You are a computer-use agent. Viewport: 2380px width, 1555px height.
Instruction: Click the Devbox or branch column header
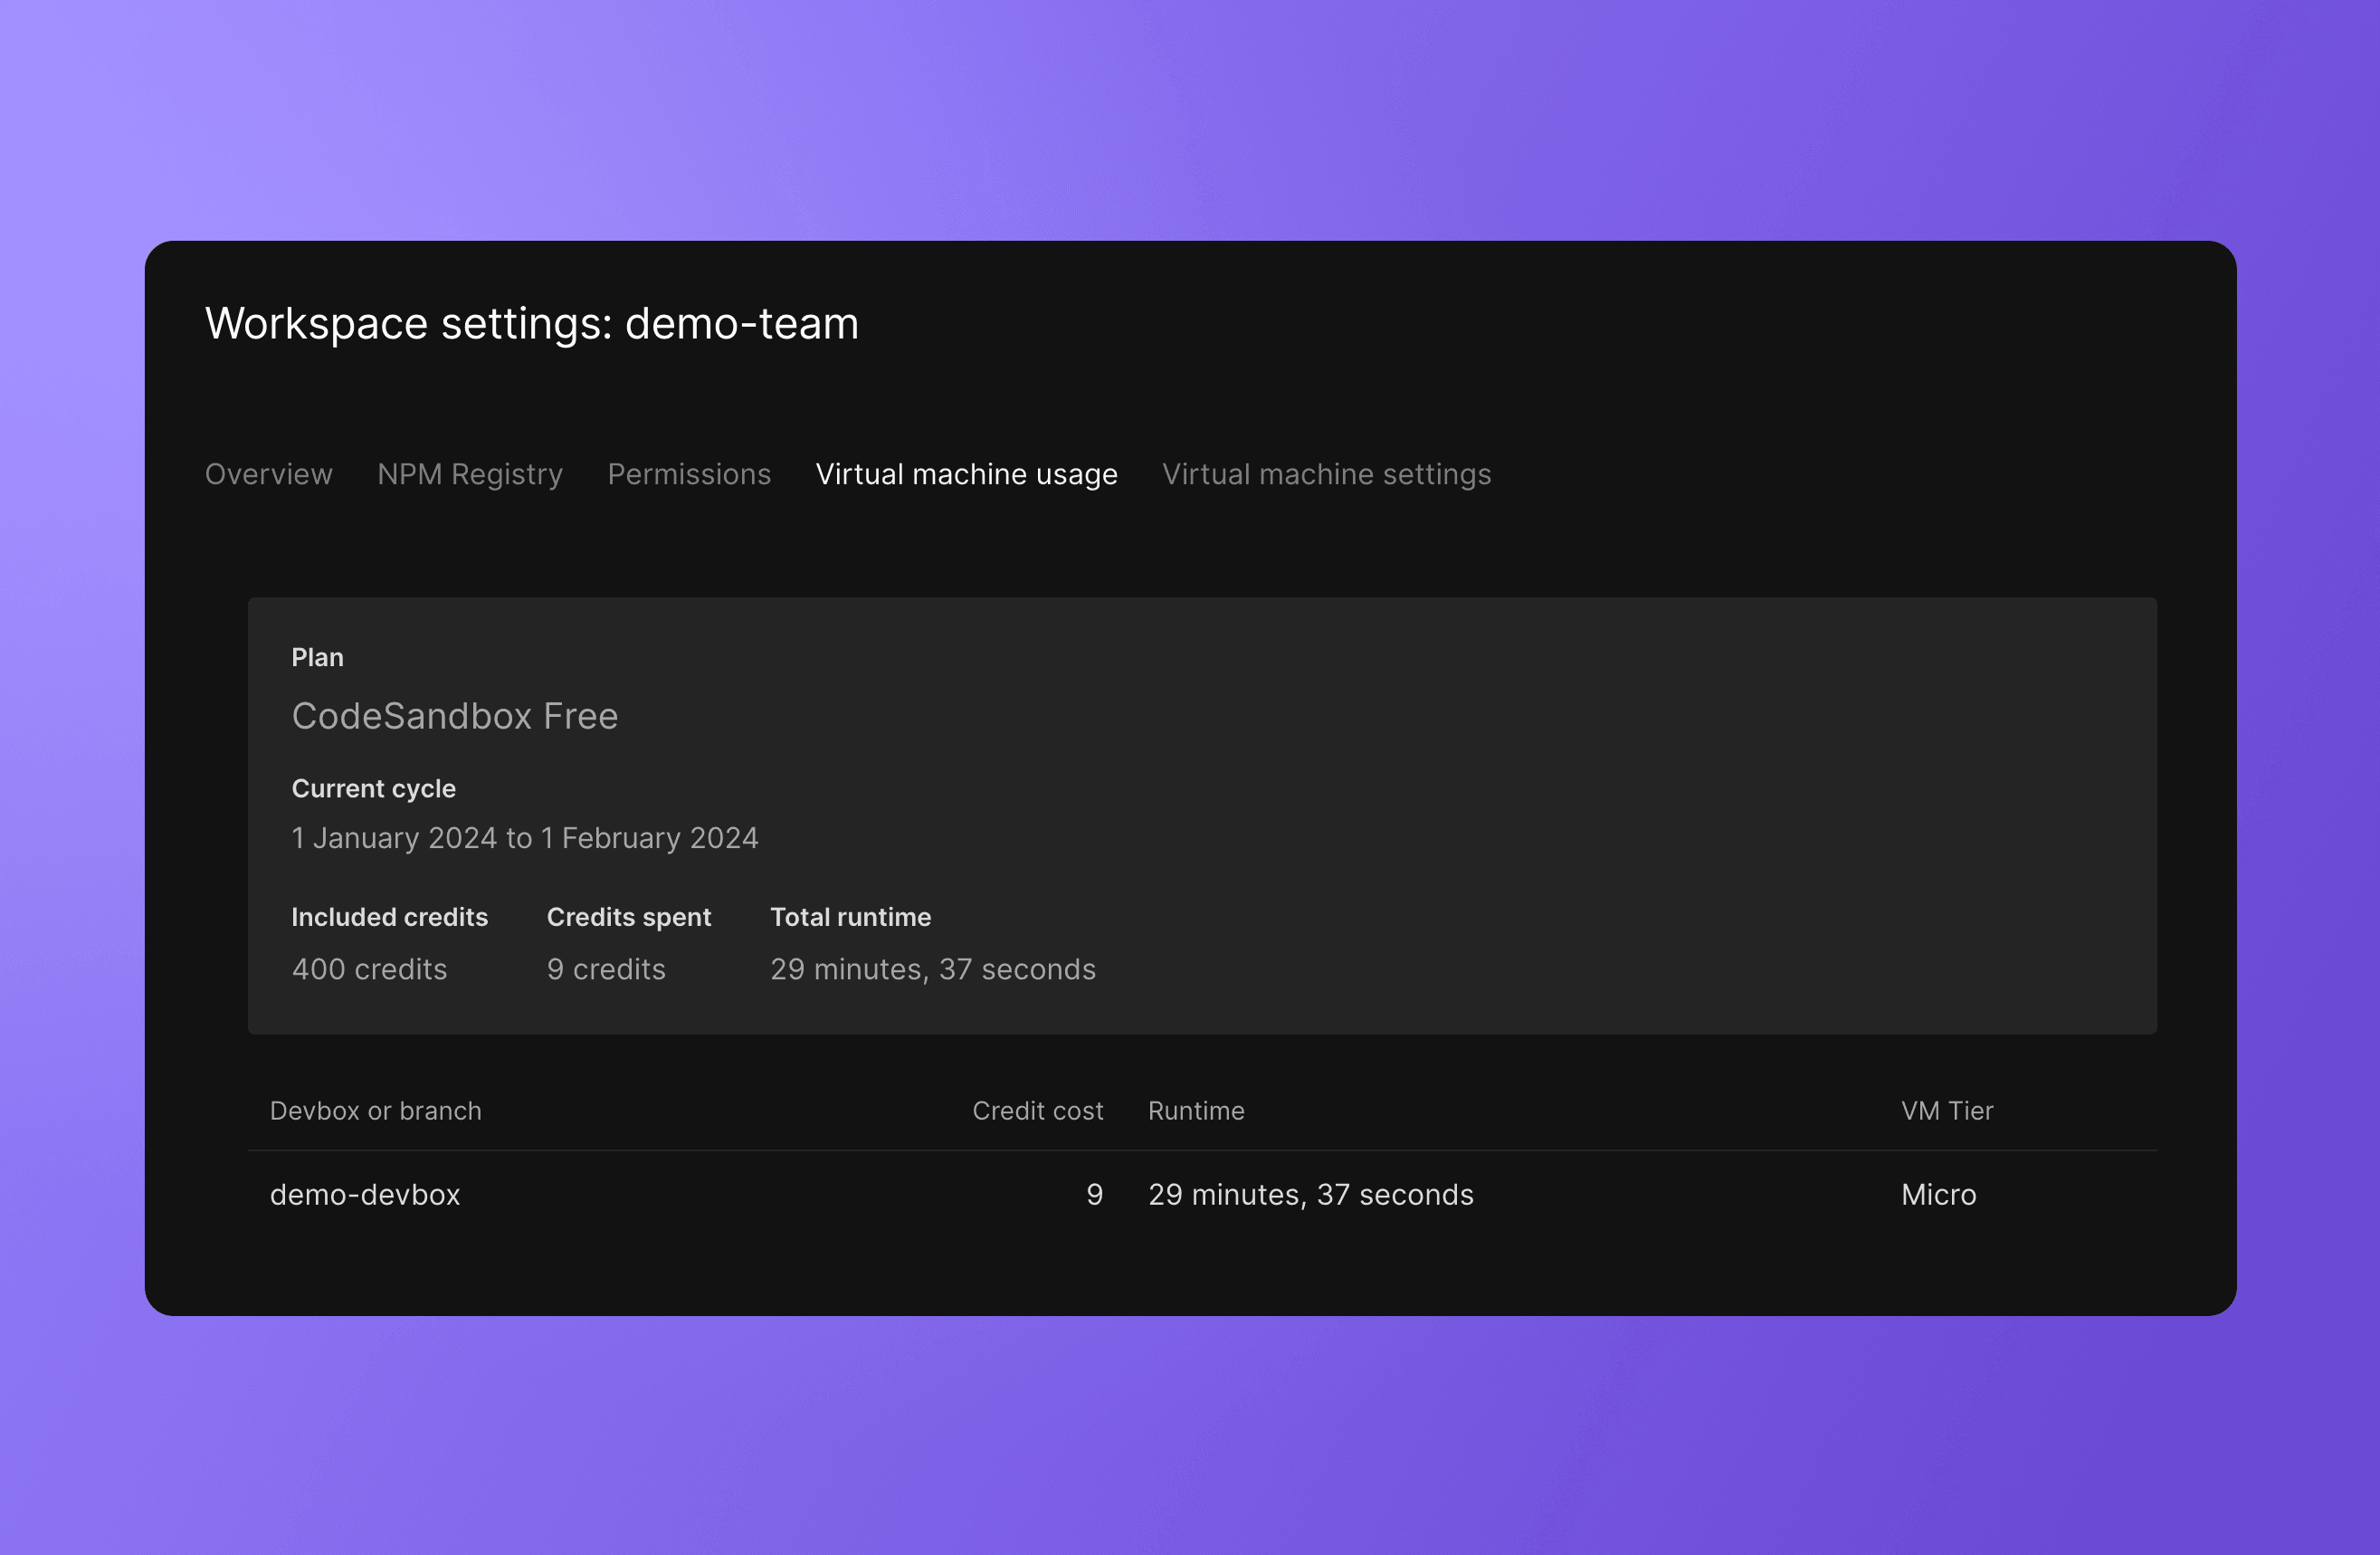[375, 1111]
